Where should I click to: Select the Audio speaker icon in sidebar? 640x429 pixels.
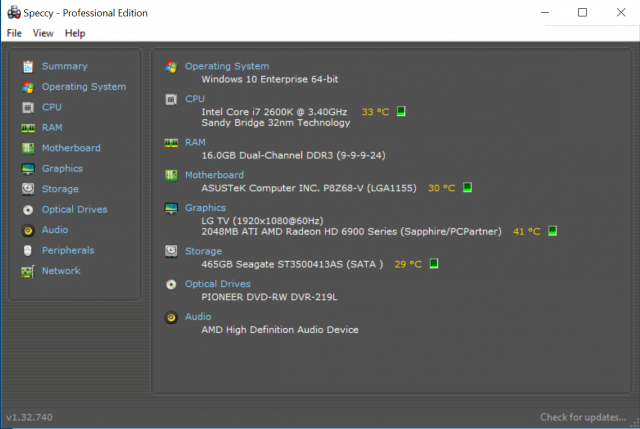pyautogui.click(x=28, y=230)
